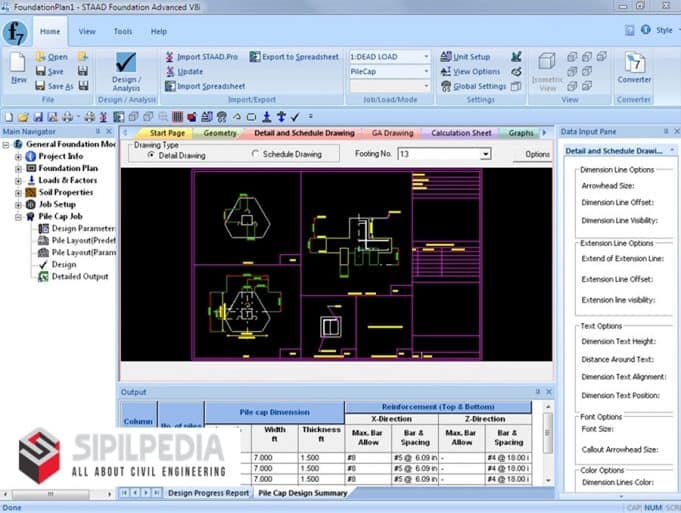Open the DEAD LOAD load case dropdown
Viewport: 681px width, 513px height.
tap(425, 57)
